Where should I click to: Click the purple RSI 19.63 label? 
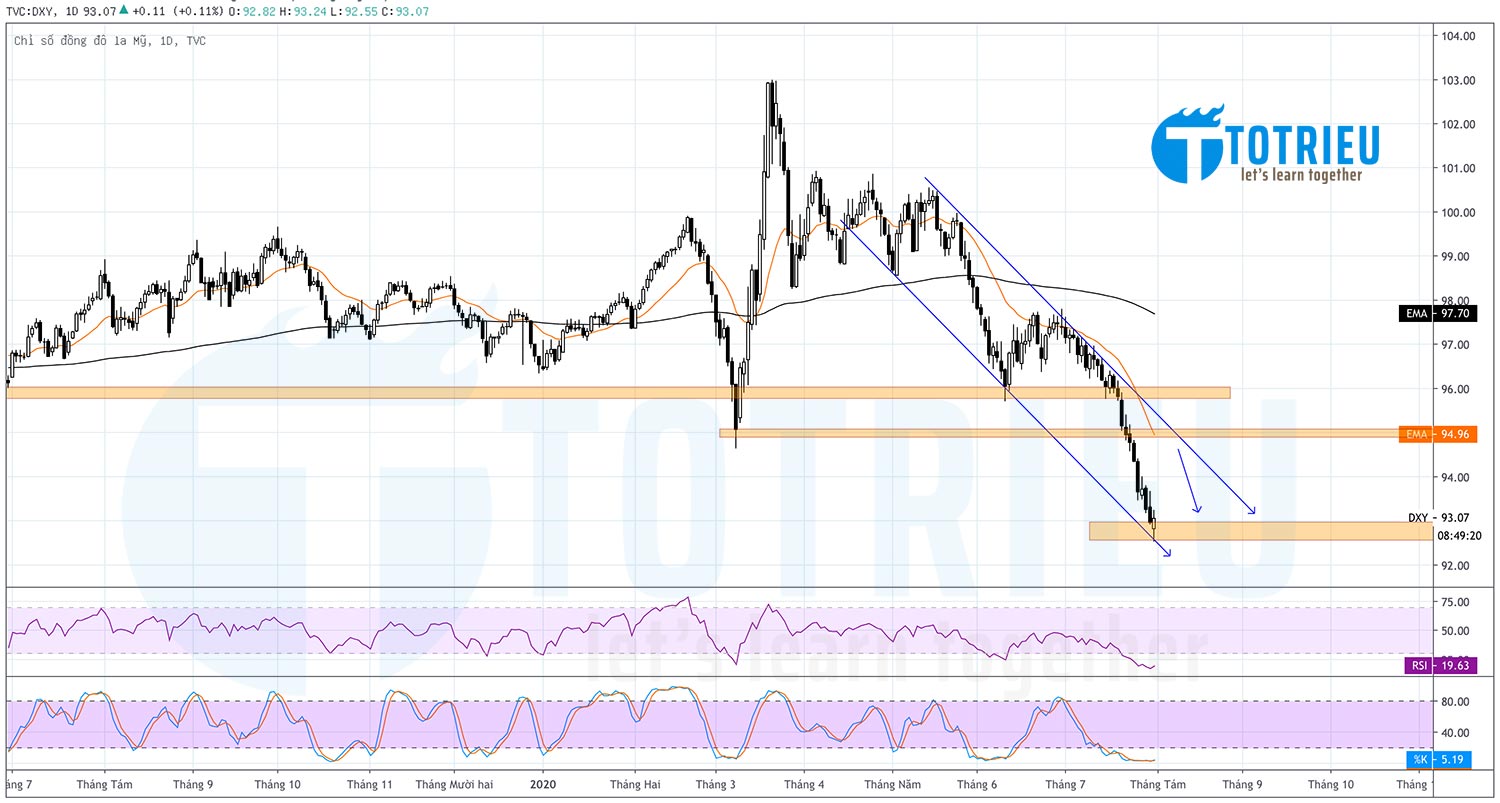tap(1442, 665)
